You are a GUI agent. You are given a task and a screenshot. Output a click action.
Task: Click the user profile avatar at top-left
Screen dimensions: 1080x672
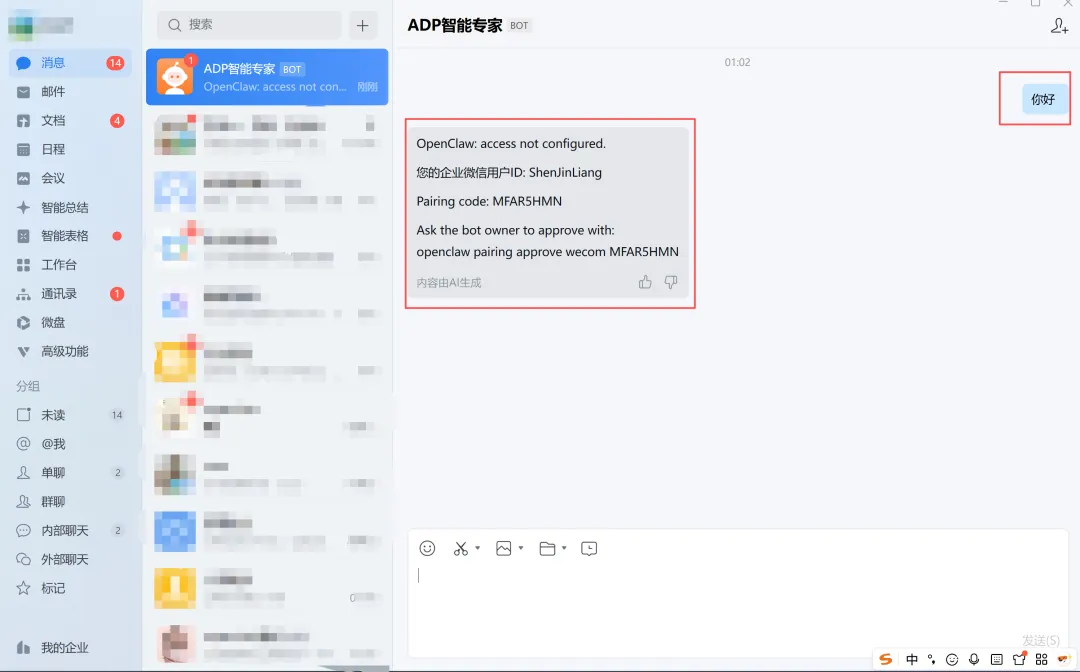click(21, 25)
